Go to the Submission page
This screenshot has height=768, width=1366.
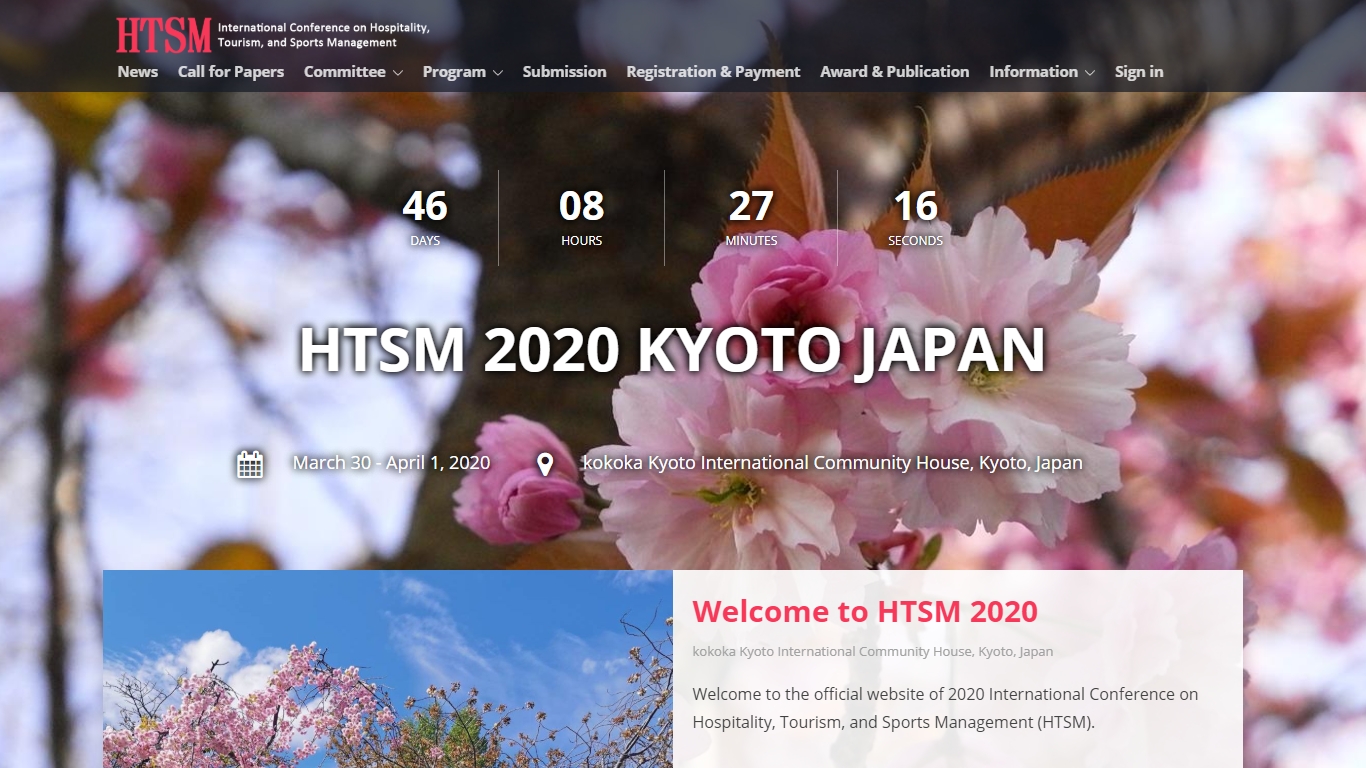[x=564, y=72]
